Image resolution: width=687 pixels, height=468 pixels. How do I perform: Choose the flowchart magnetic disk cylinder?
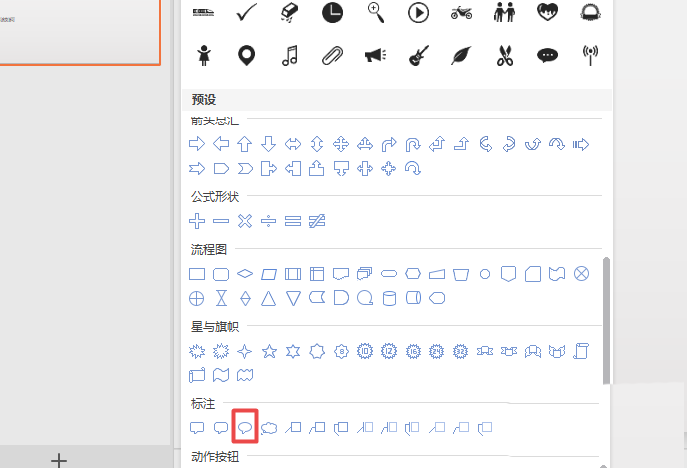389,298
